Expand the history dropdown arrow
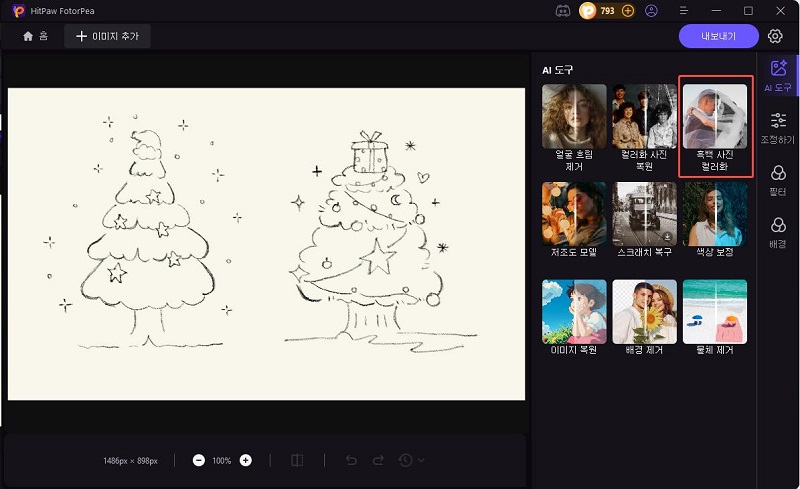 click(x=421, y=460)
